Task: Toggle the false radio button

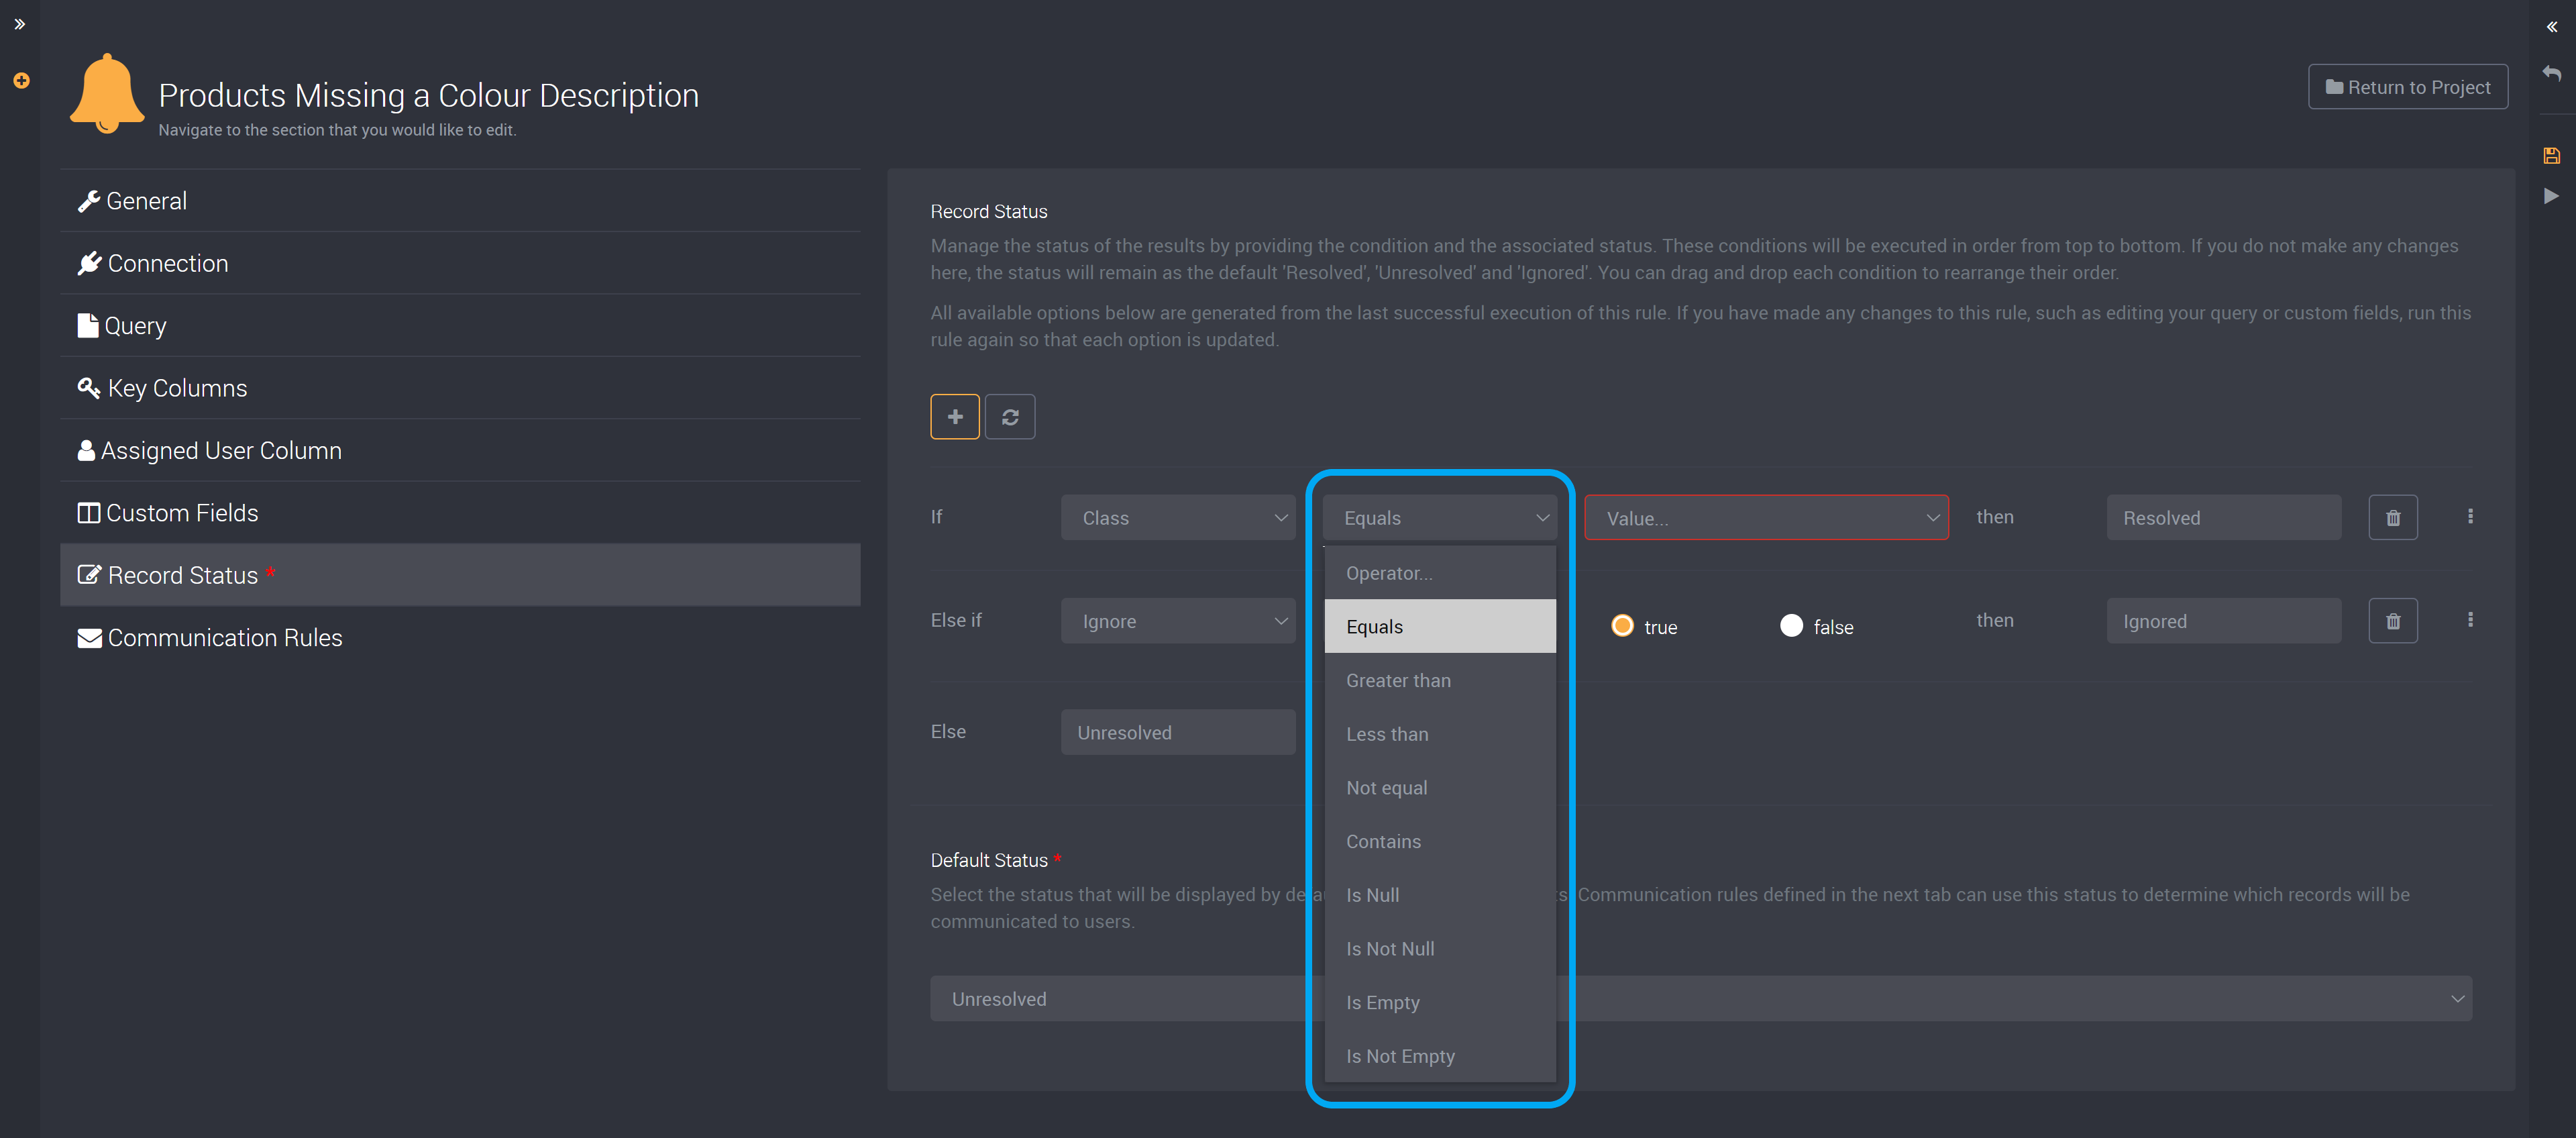Action: click(1789, 624)
